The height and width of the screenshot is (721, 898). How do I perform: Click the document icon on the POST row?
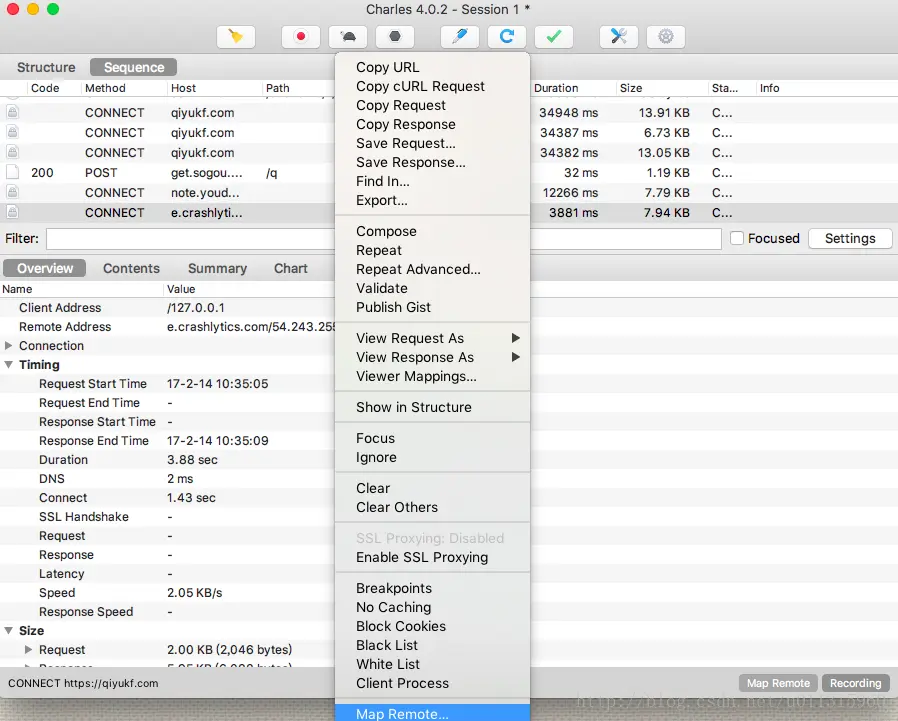click(x=13, y=172)
